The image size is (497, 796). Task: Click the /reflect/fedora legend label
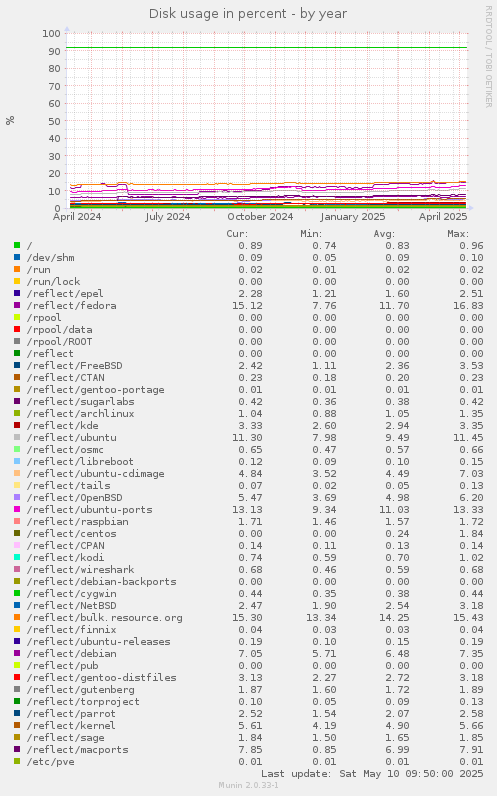pos(72,306)
